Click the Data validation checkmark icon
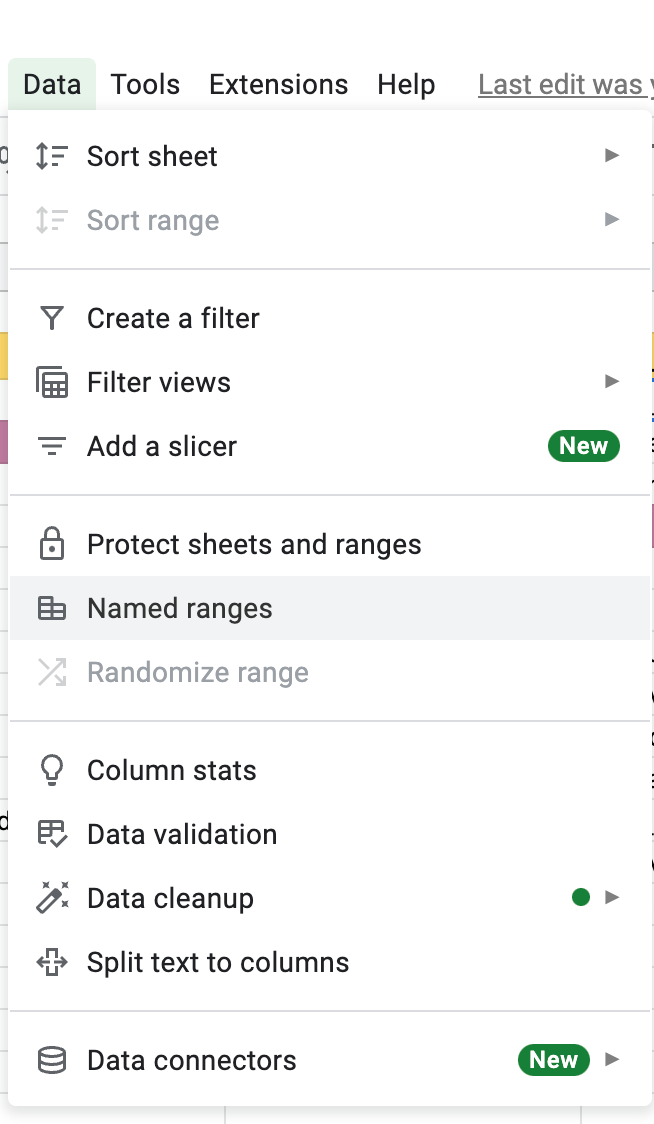Viewport: 654px width, 1124px height. 51,834
